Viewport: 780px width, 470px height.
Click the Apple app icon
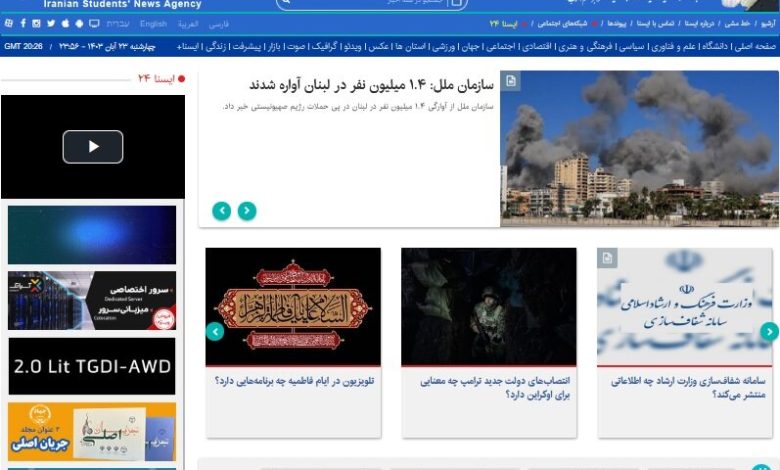coord(65,23)
